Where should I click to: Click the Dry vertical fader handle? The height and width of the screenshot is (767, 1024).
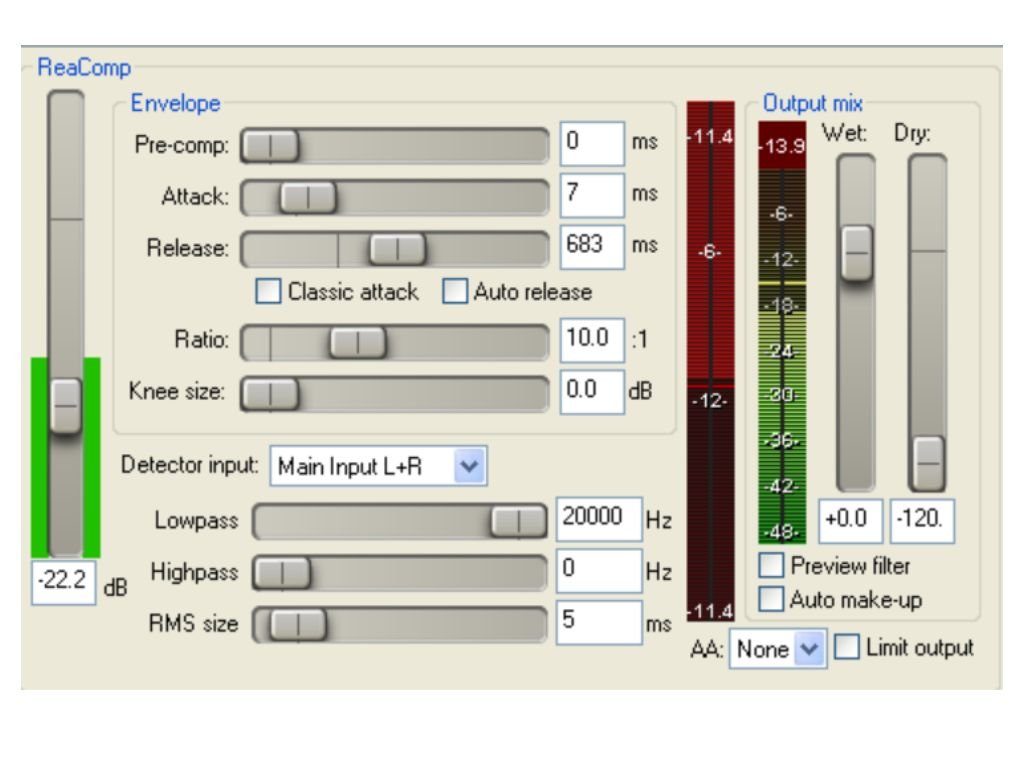928,463
